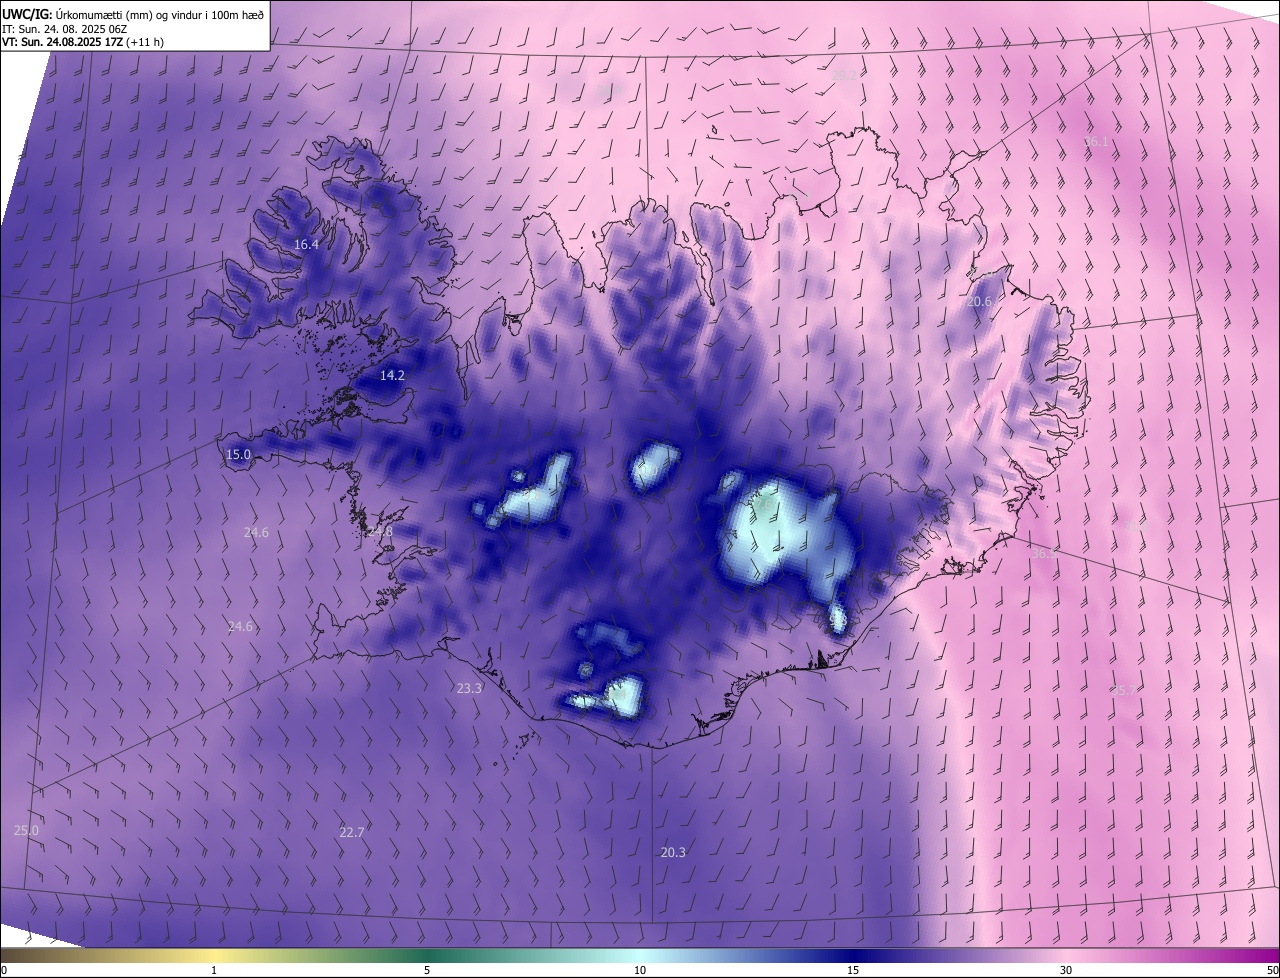Click the 24.8 value near the coastline

tap(380, 532)
